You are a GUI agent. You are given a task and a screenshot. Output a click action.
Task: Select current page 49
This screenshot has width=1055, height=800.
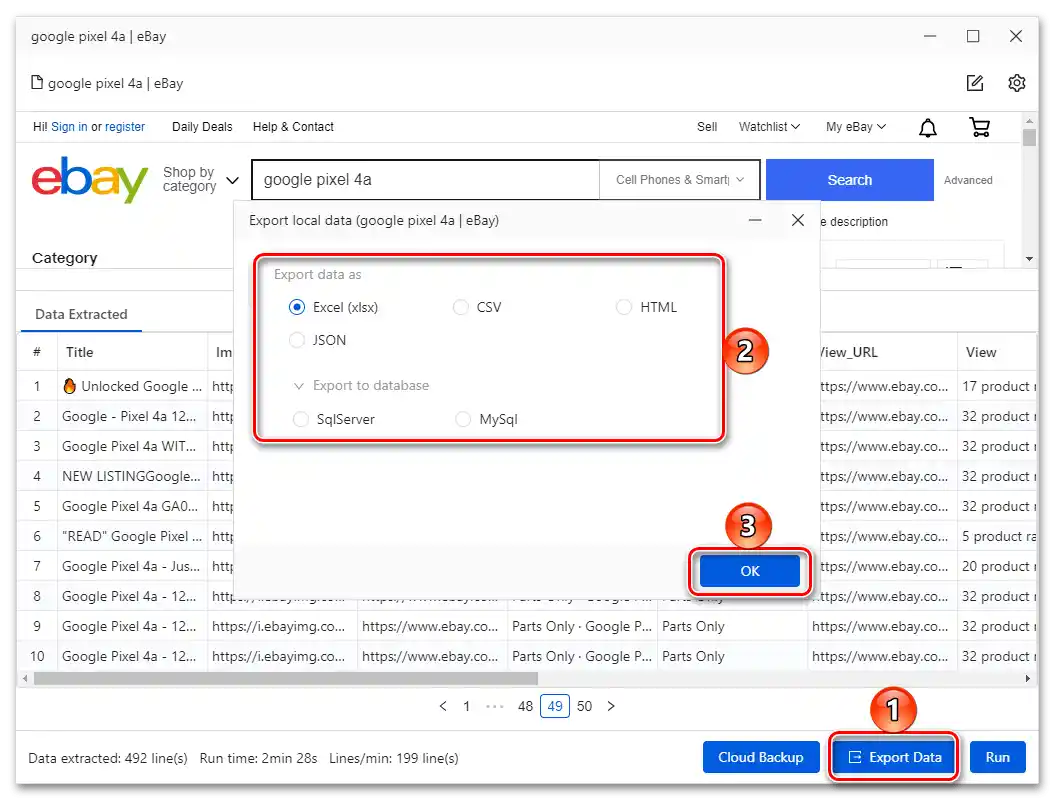coord(554,706)
